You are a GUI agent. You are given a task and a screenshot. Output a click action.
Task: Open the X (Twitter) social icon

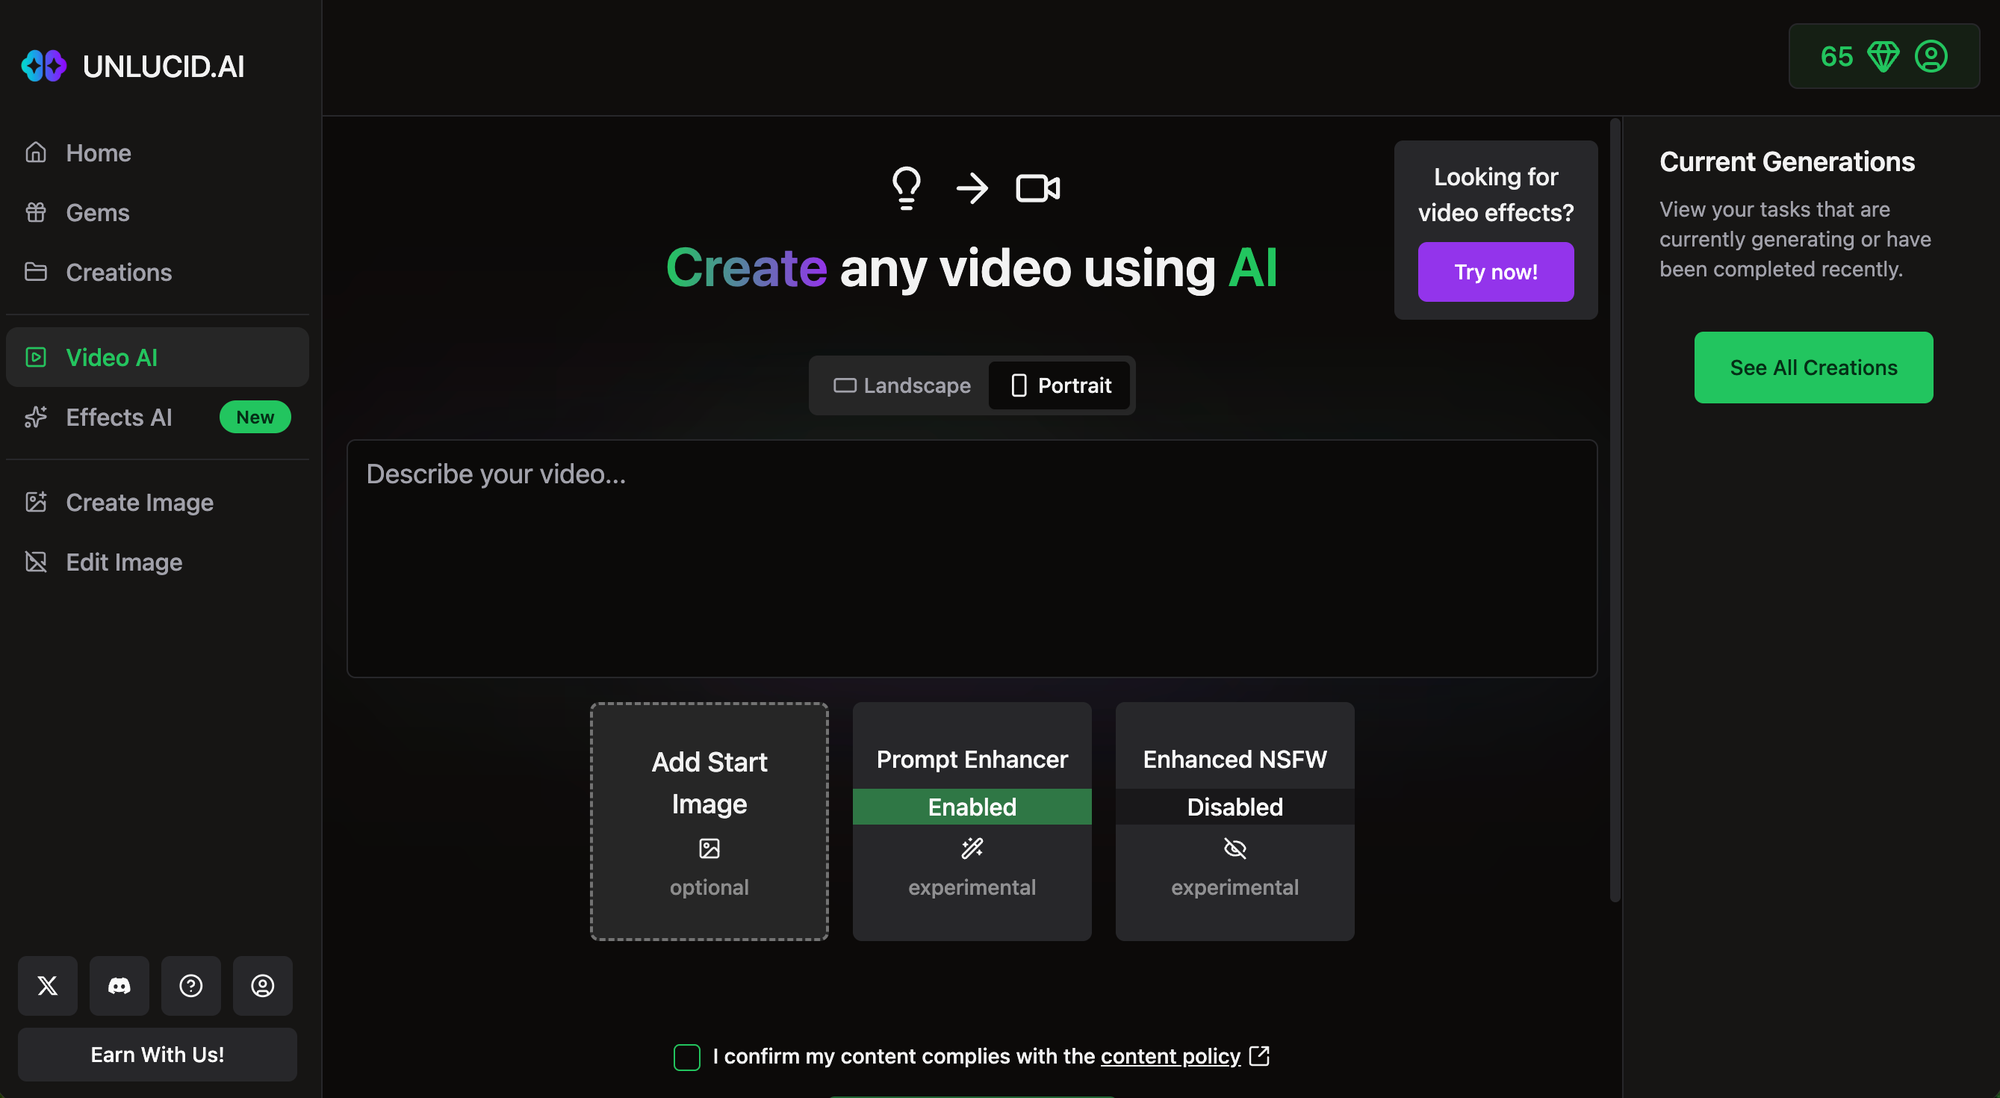click(x=47, y=986)
